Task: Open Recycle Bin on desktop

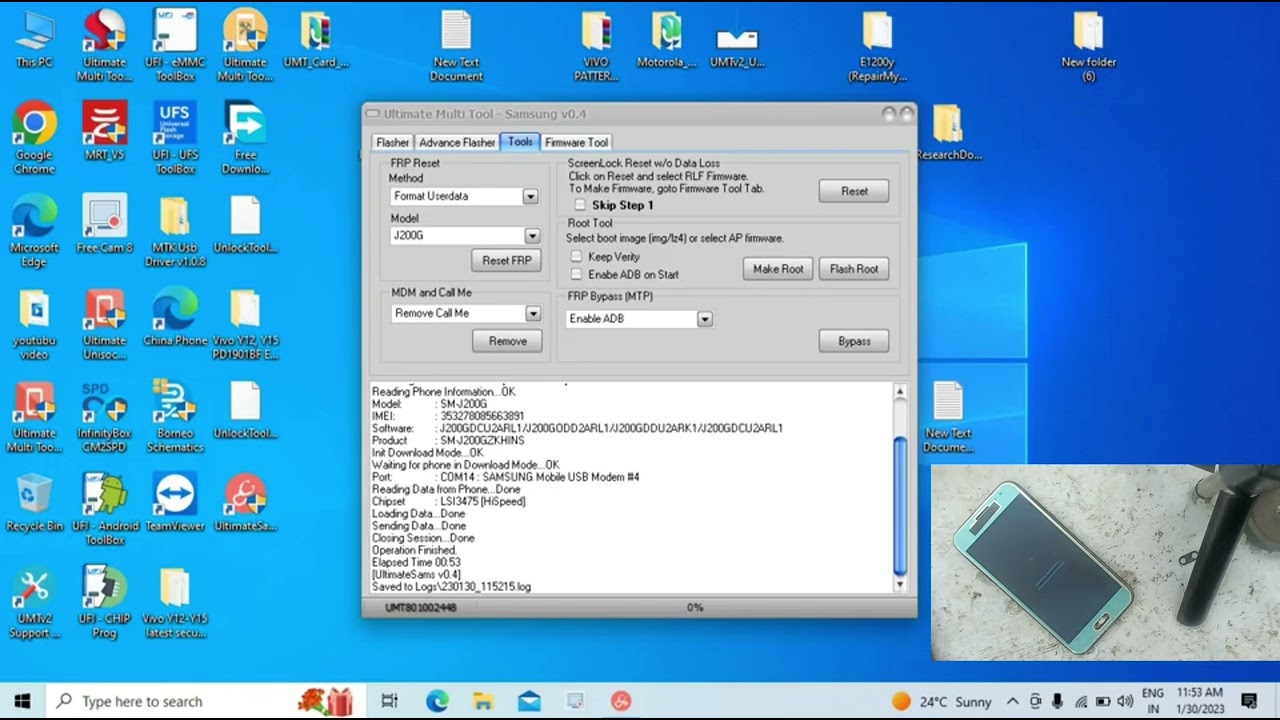Action: [34, 503]
